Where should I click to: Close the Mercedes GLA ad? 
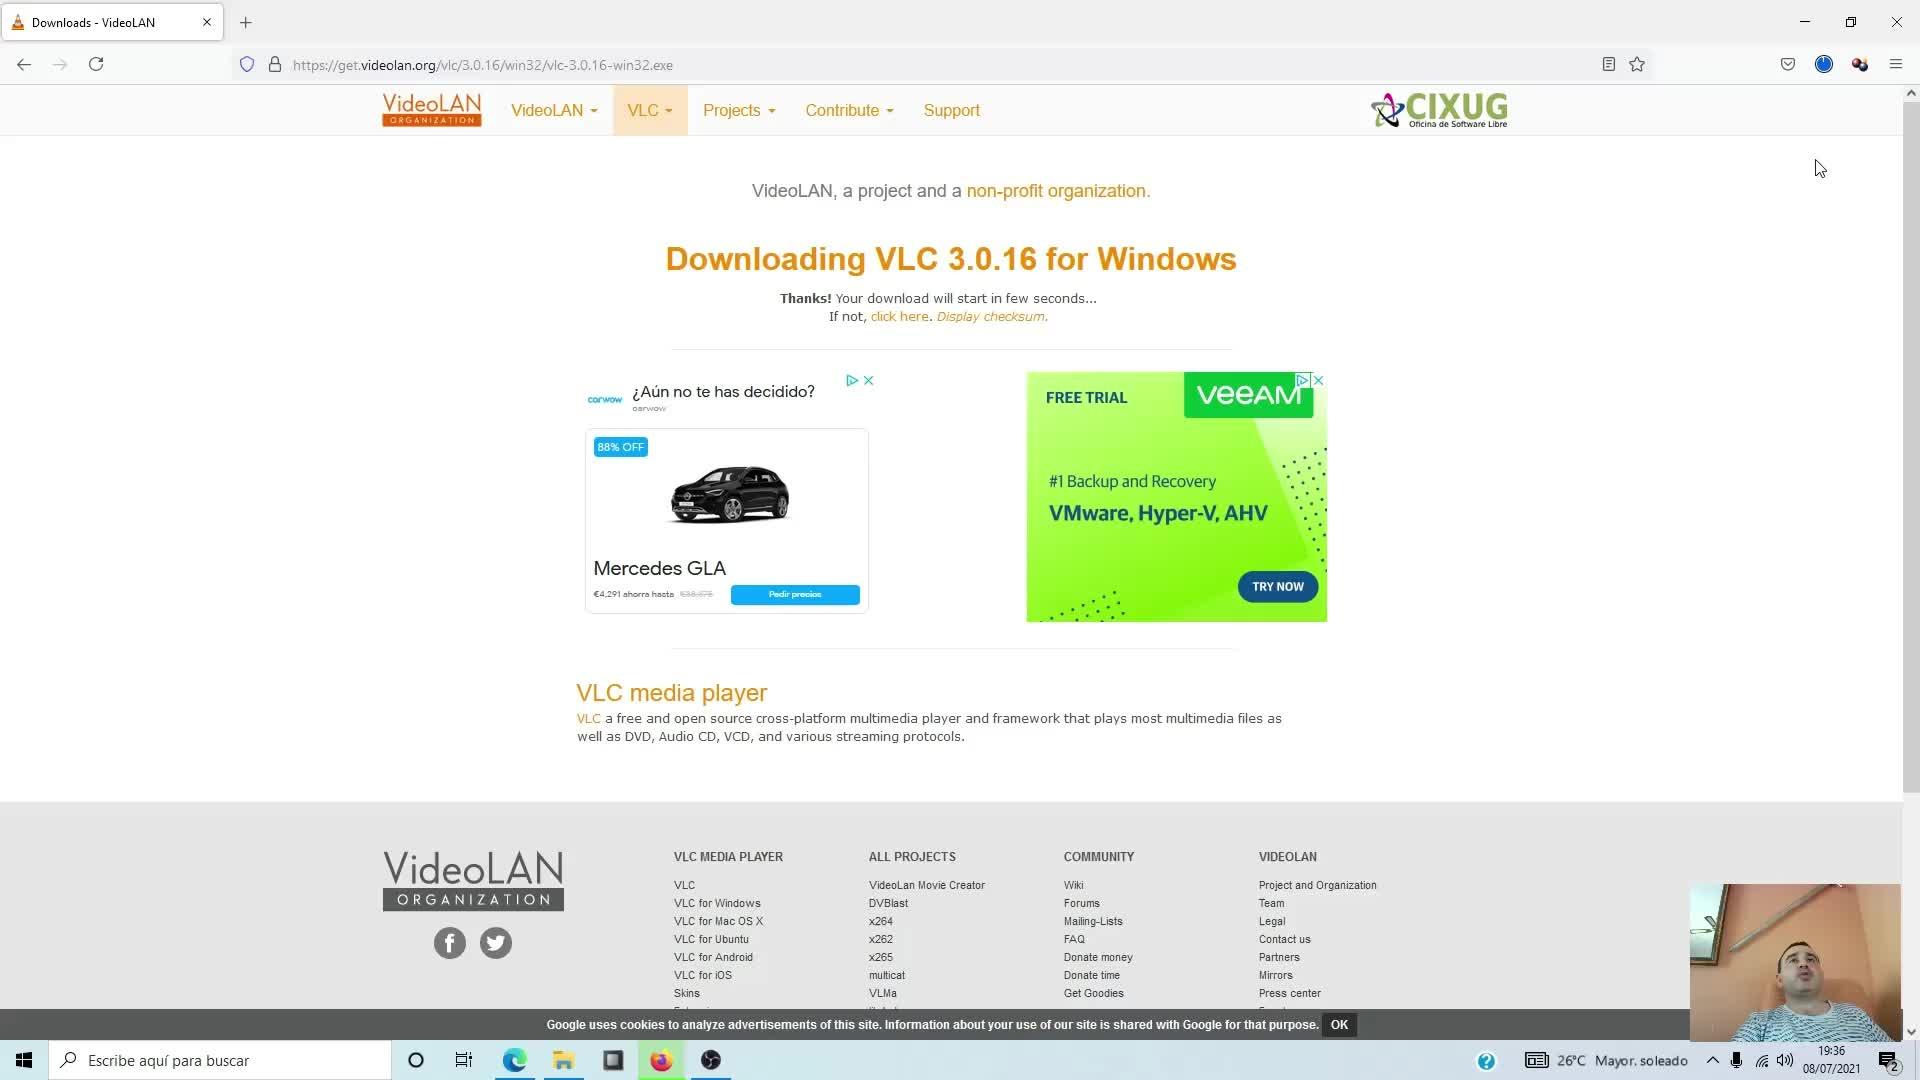point(869,380)
